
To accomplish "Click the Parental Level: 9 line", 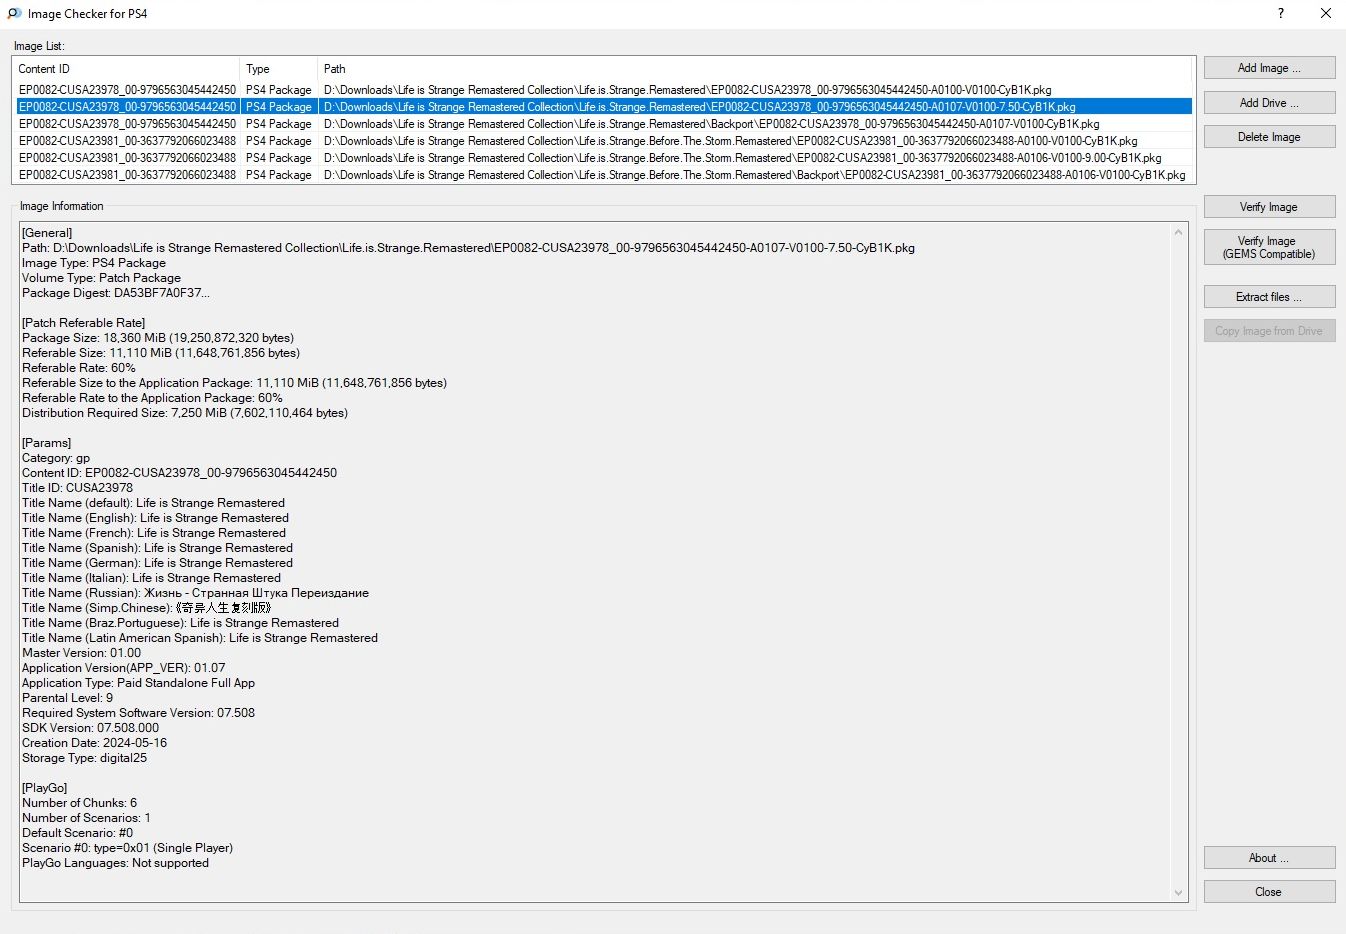I will 67,698.
